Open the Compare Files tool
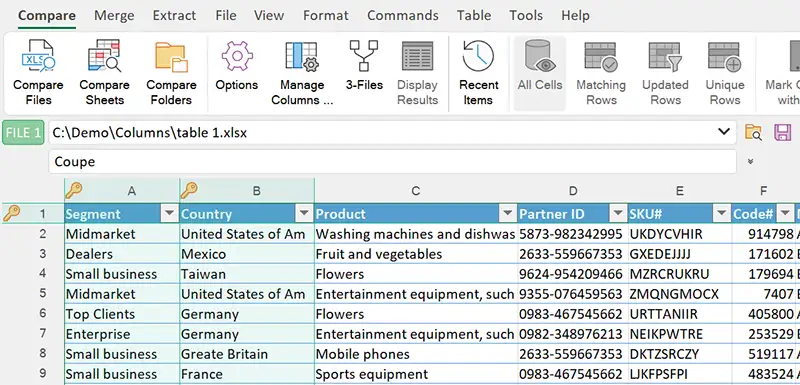The height and width of the screenshot is (385, 800). pos(38,72)
